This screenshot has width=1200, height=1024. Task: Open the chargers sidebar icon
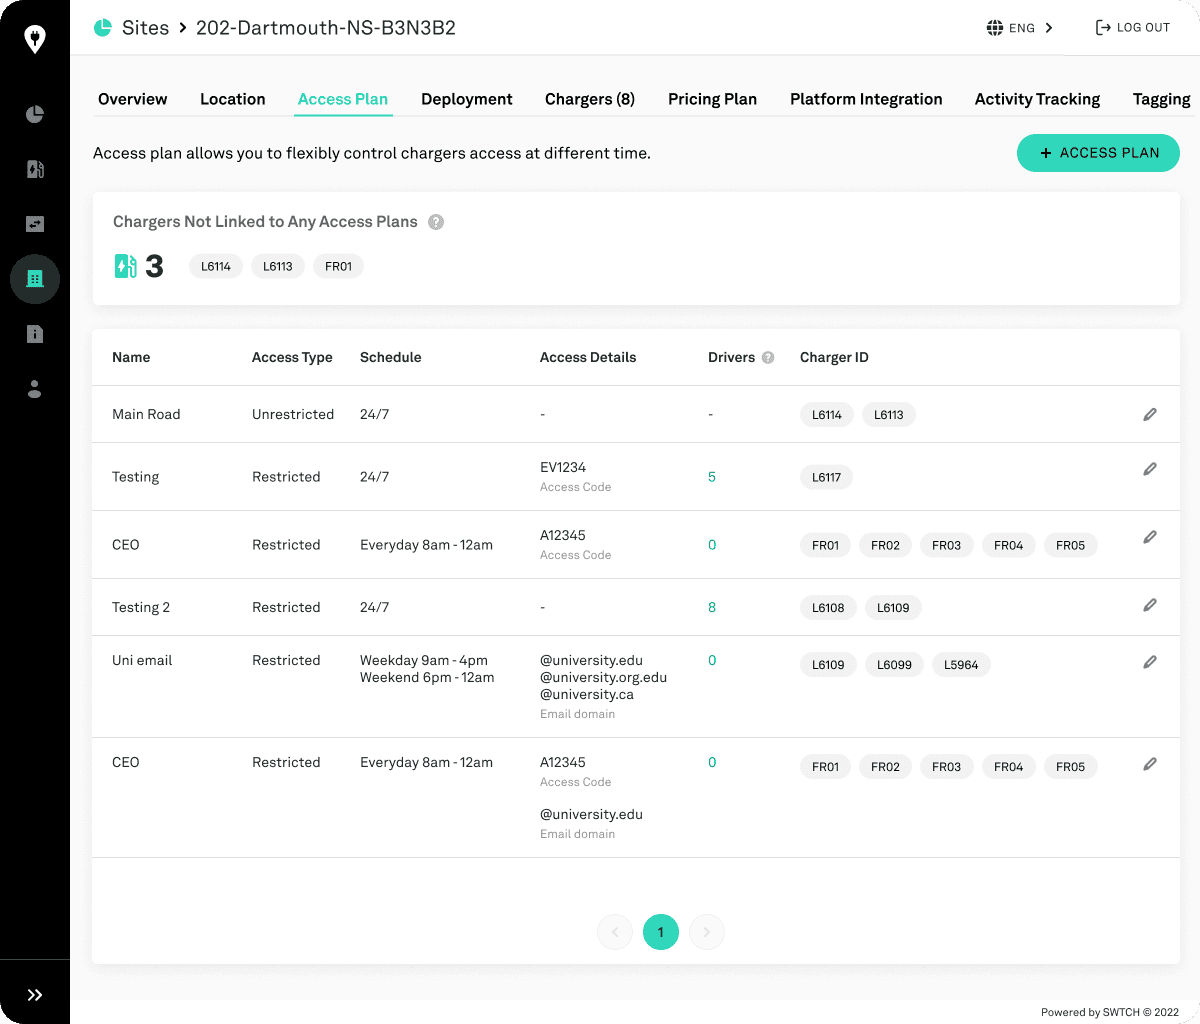pos(35,169)
